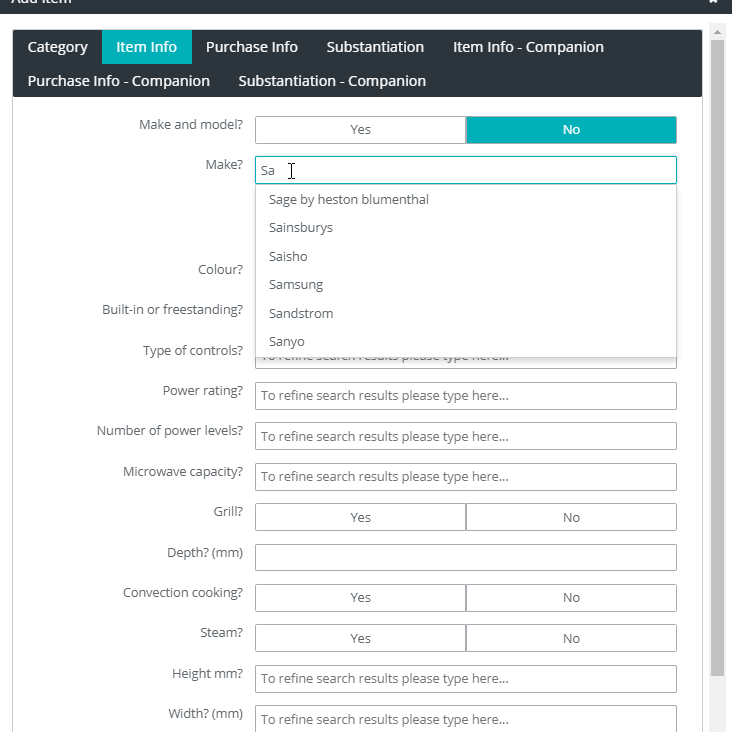
Task: Open the Power rating search field
Action: point(465,396)
